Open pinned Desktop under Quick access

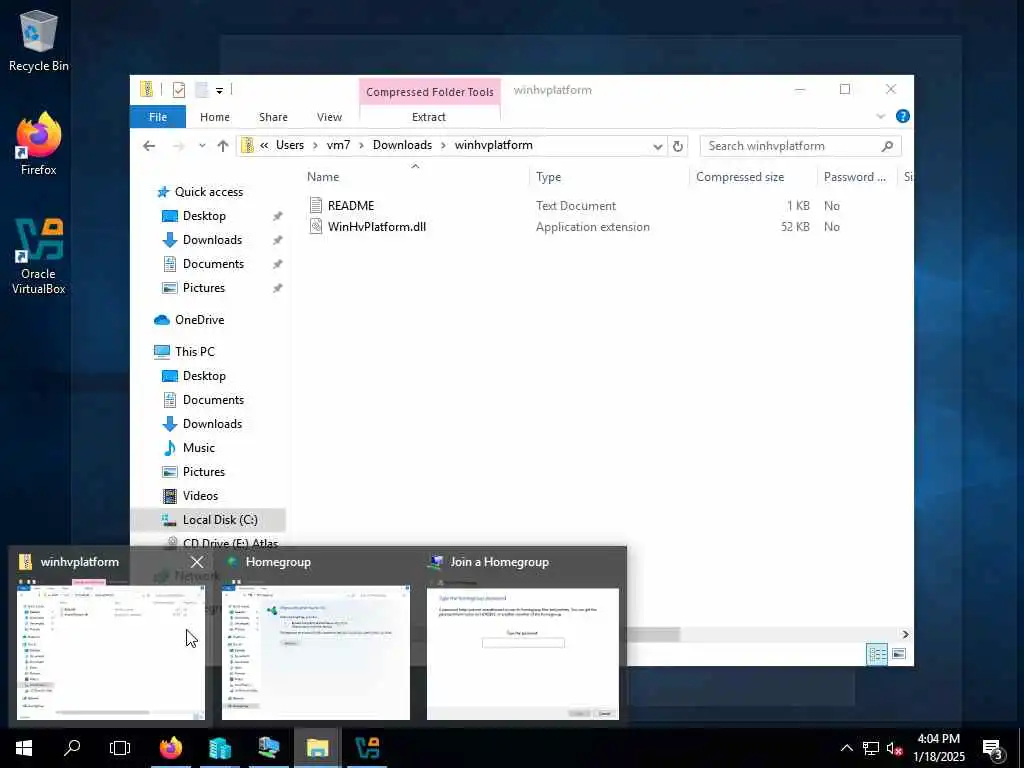(204, 216)
